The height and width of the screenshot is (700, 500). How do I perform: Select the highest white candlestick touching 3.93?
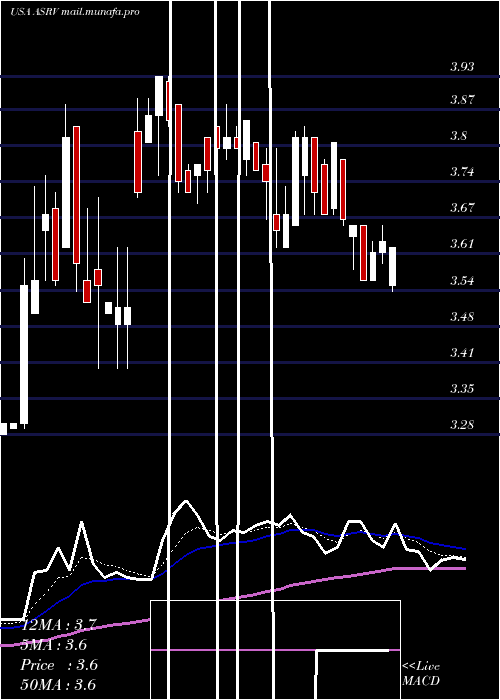(x=159, y=96)
